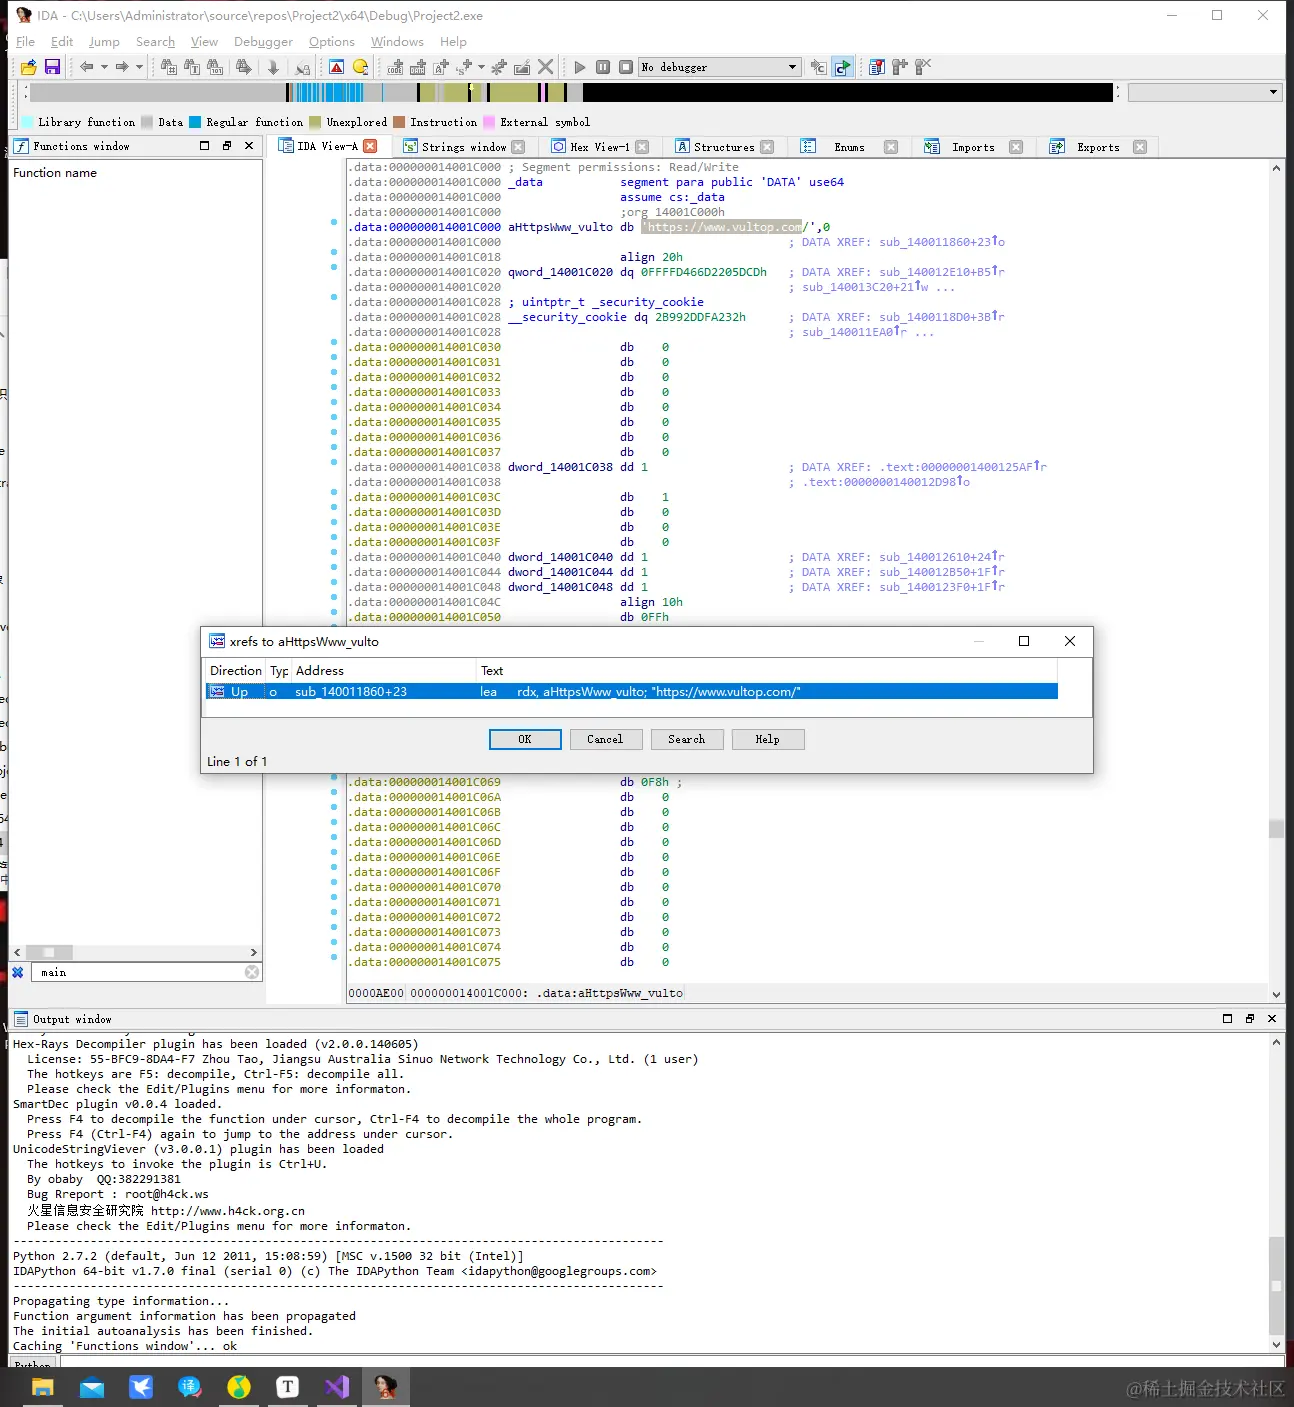The width and height of the screenshot is (1294, 1407).
Task: Click the yellow circle toolbar icon
Action: [361, 67]
